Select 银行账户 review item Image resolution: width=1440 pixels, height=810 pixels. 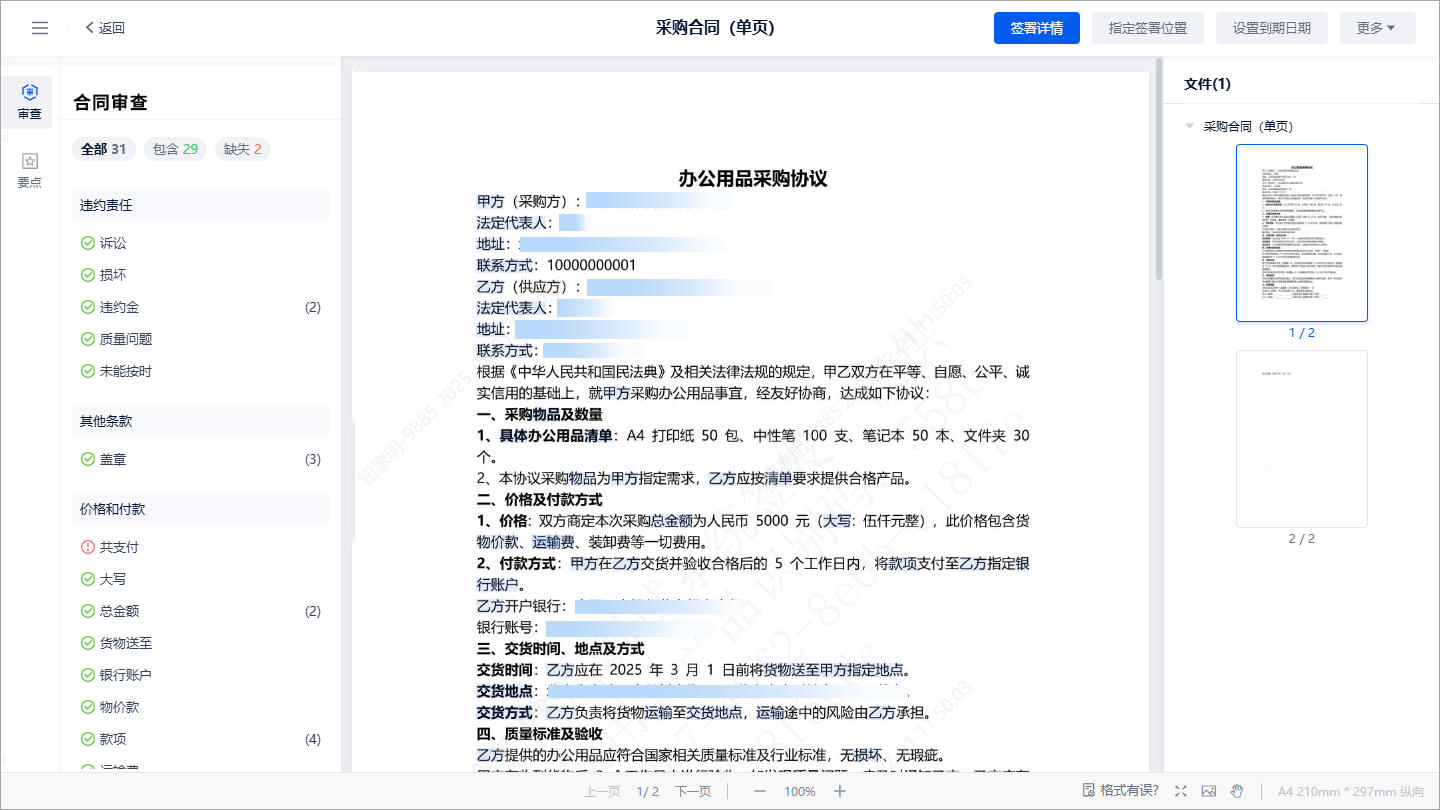click(200, 675)
